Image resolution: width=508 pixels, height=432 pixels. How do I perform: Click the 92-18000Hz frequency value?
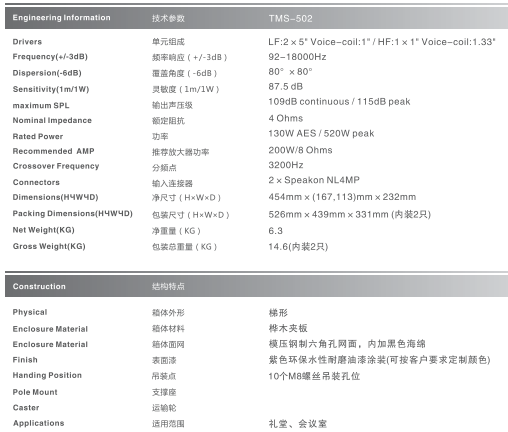point(297,57)
